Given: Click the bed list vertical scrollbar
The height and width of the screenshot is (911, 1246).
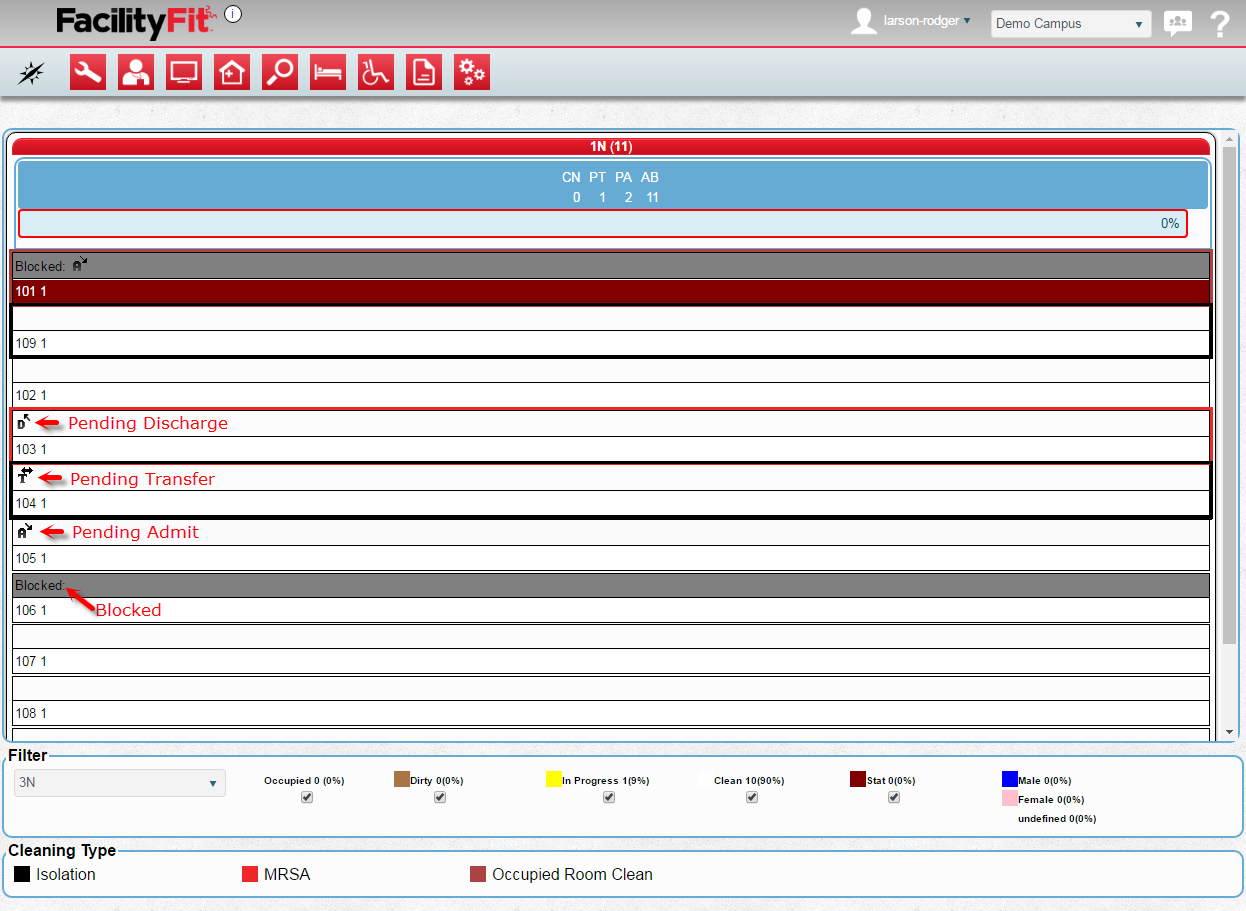Looking at the screenshot, I should 1230,400.
